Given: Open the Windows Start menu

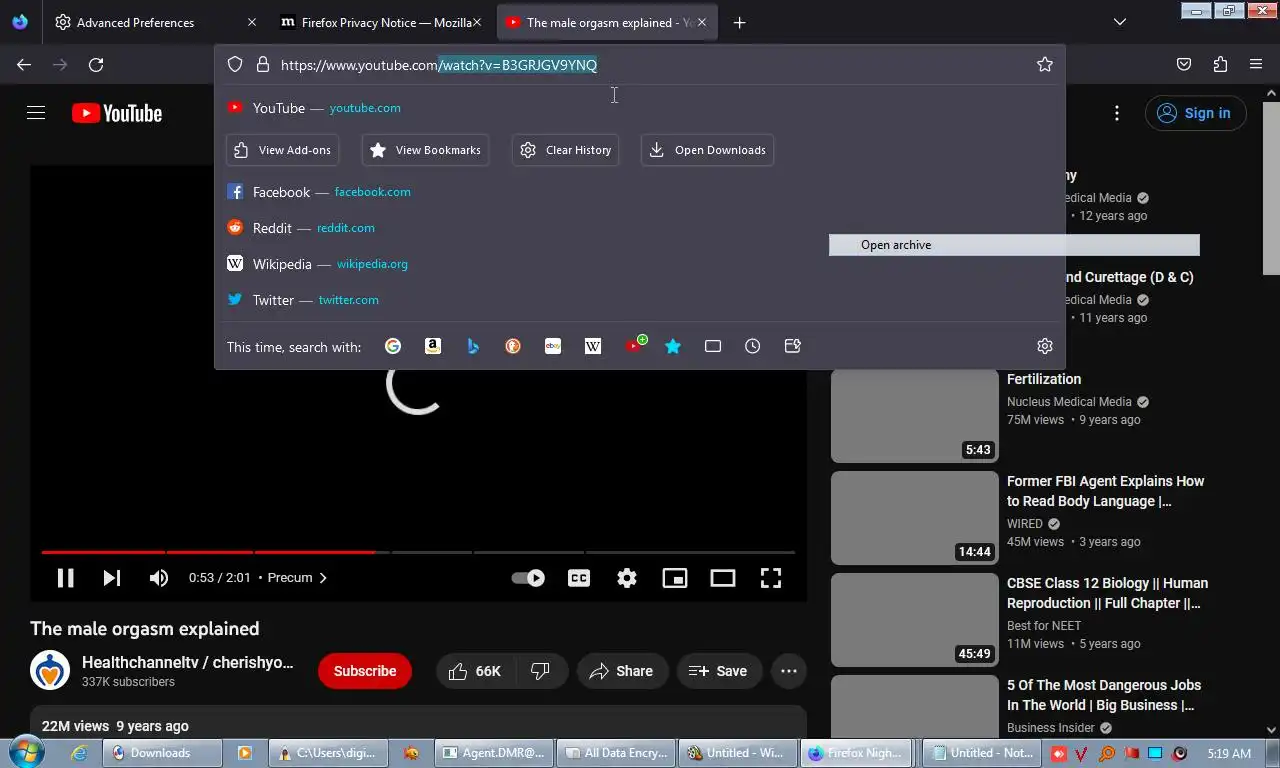Looking at the screenshot, I should pyautogui.click(x=25, y=752).
